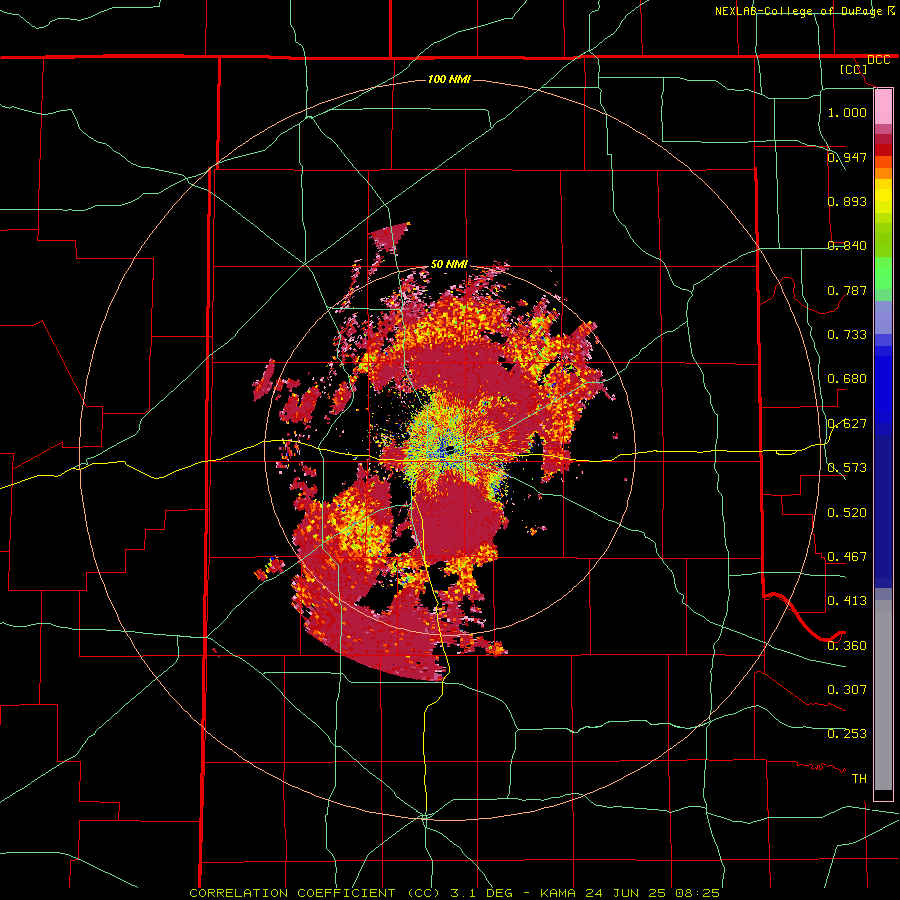Select the 0.467 legend value

click(847, 556)
